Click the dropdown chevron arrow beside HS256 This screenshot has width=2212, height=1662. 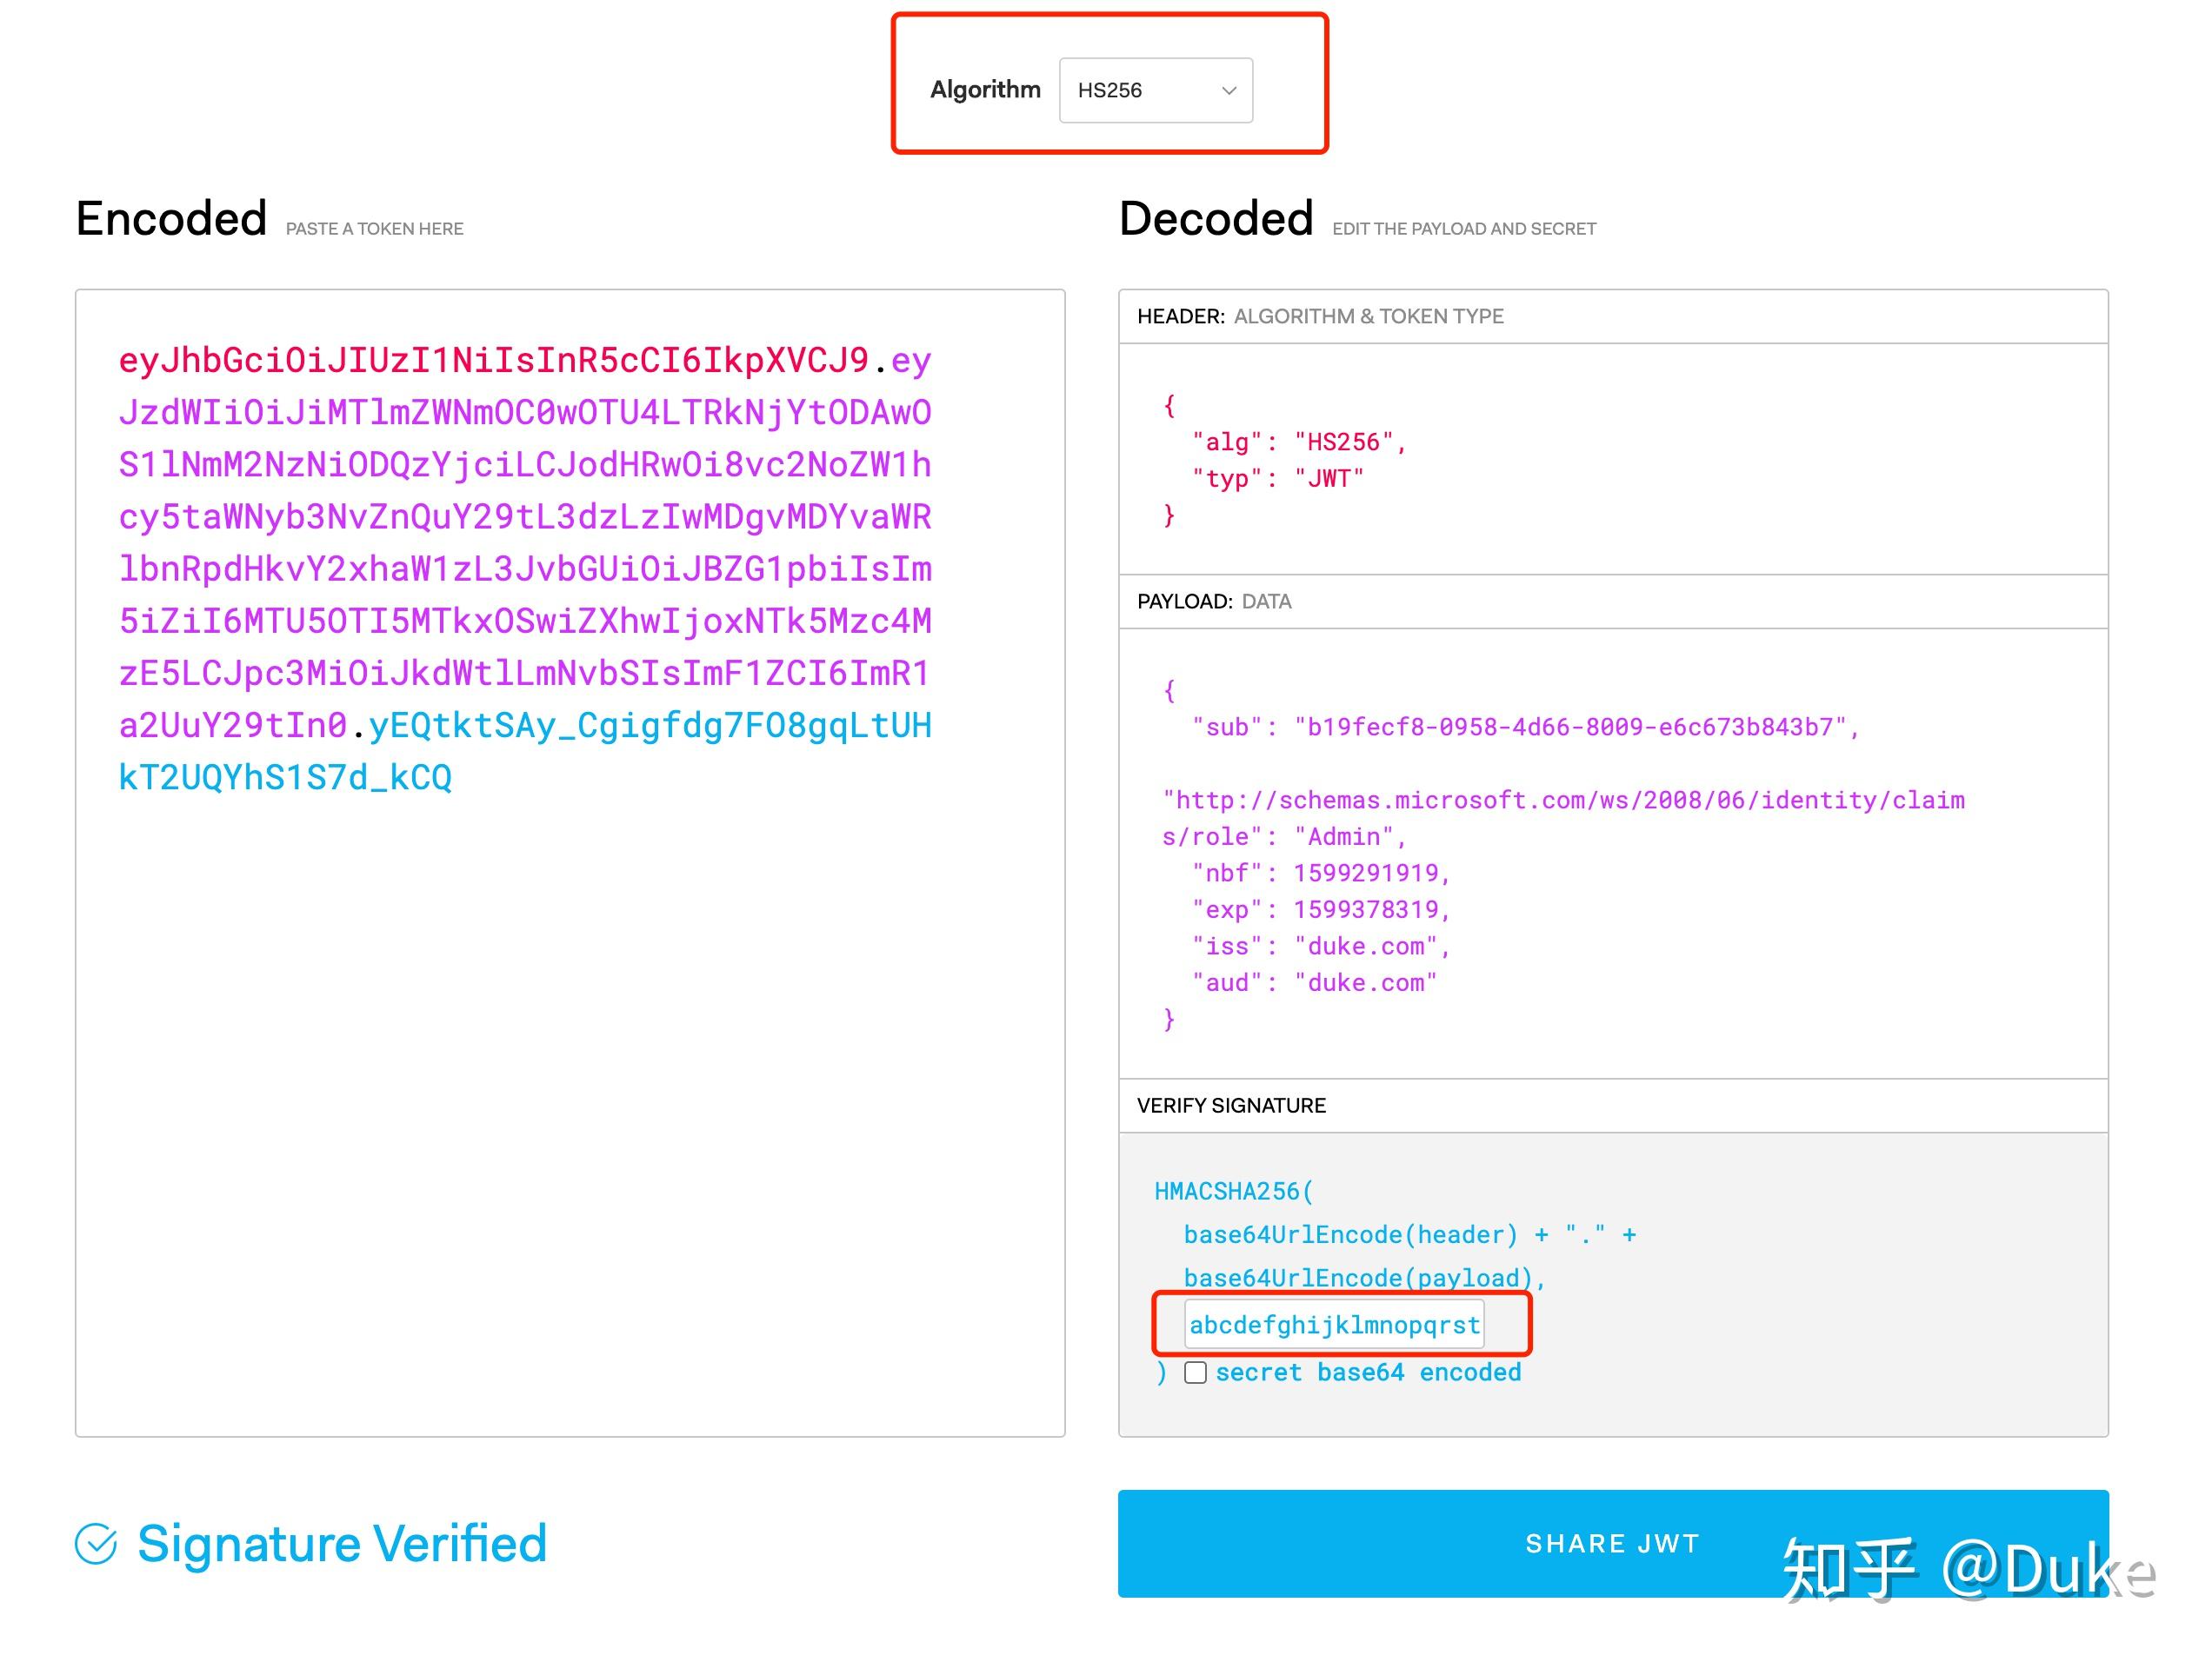1229,91
